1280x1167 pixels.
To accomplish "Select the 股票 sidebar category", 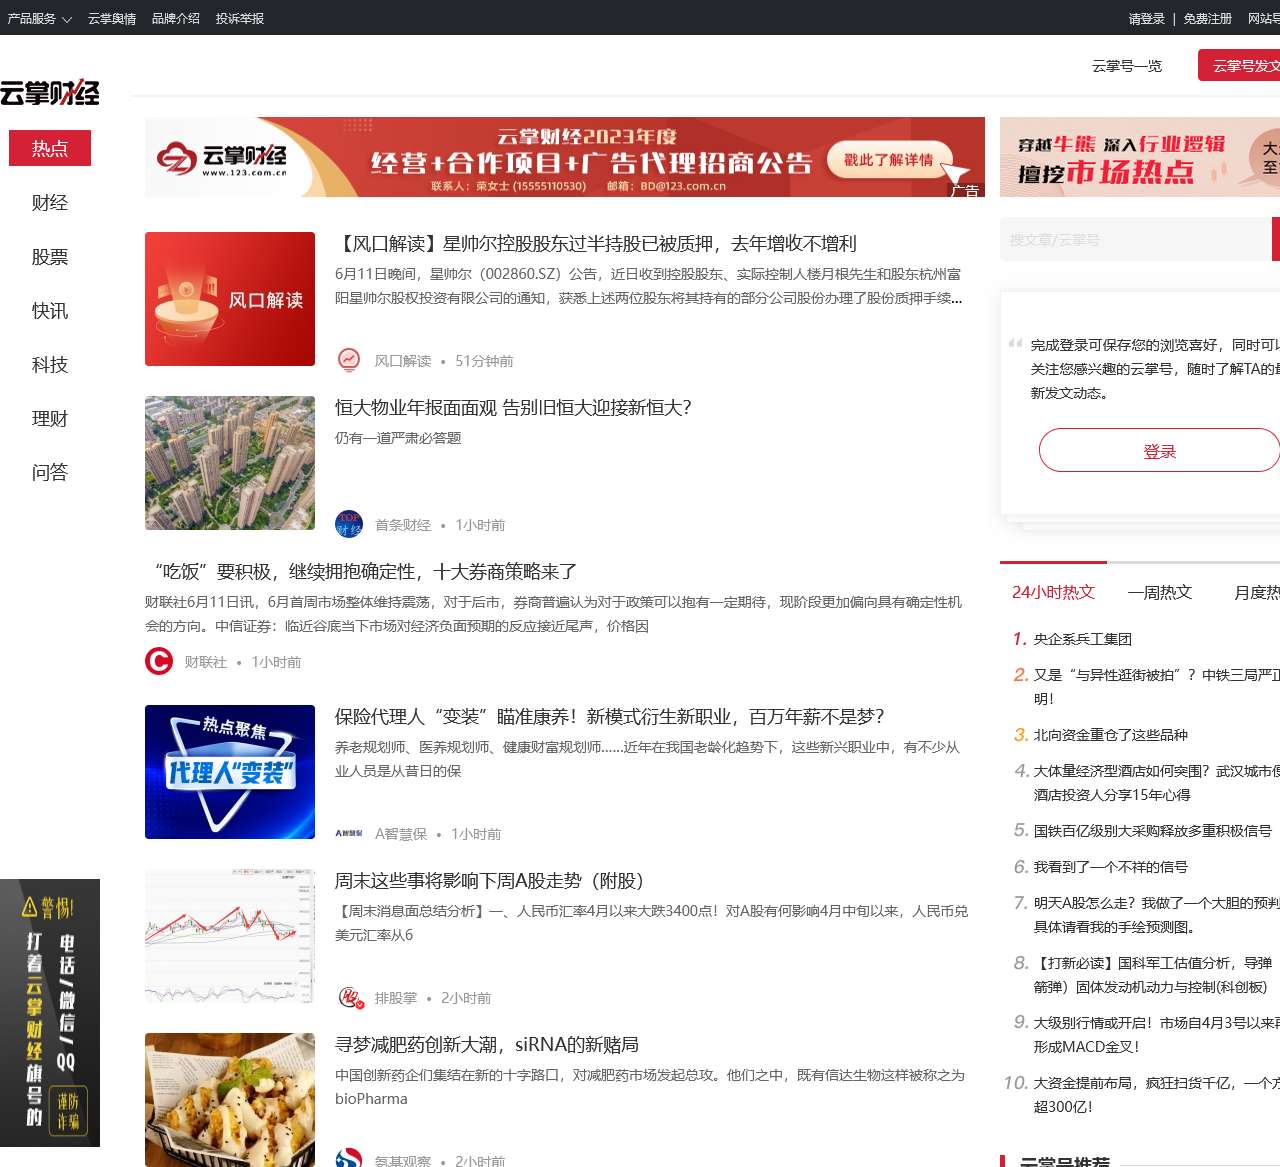I will click(x=50, y=256).
